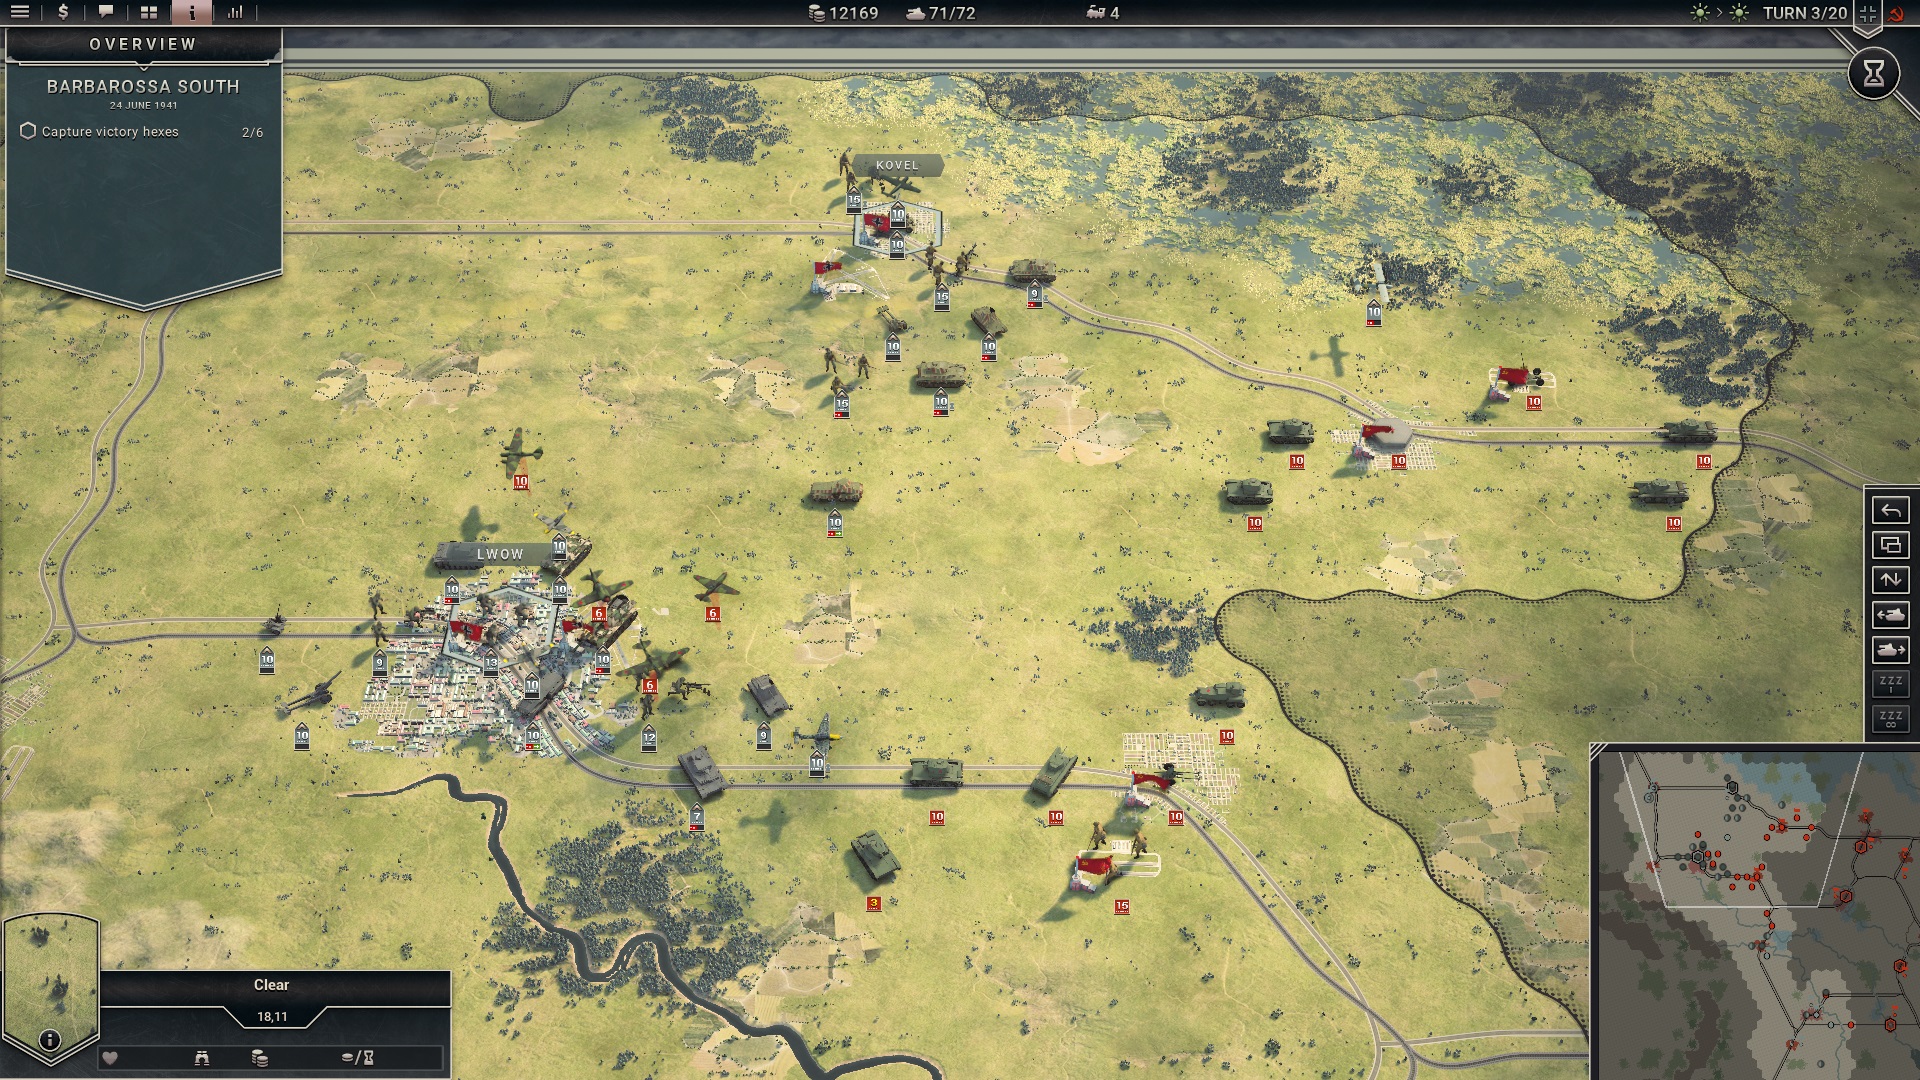Viewport: 1920px width, 1080px height.
Task: Click the forecast weather sun icon
Action: pos(1740,13)
